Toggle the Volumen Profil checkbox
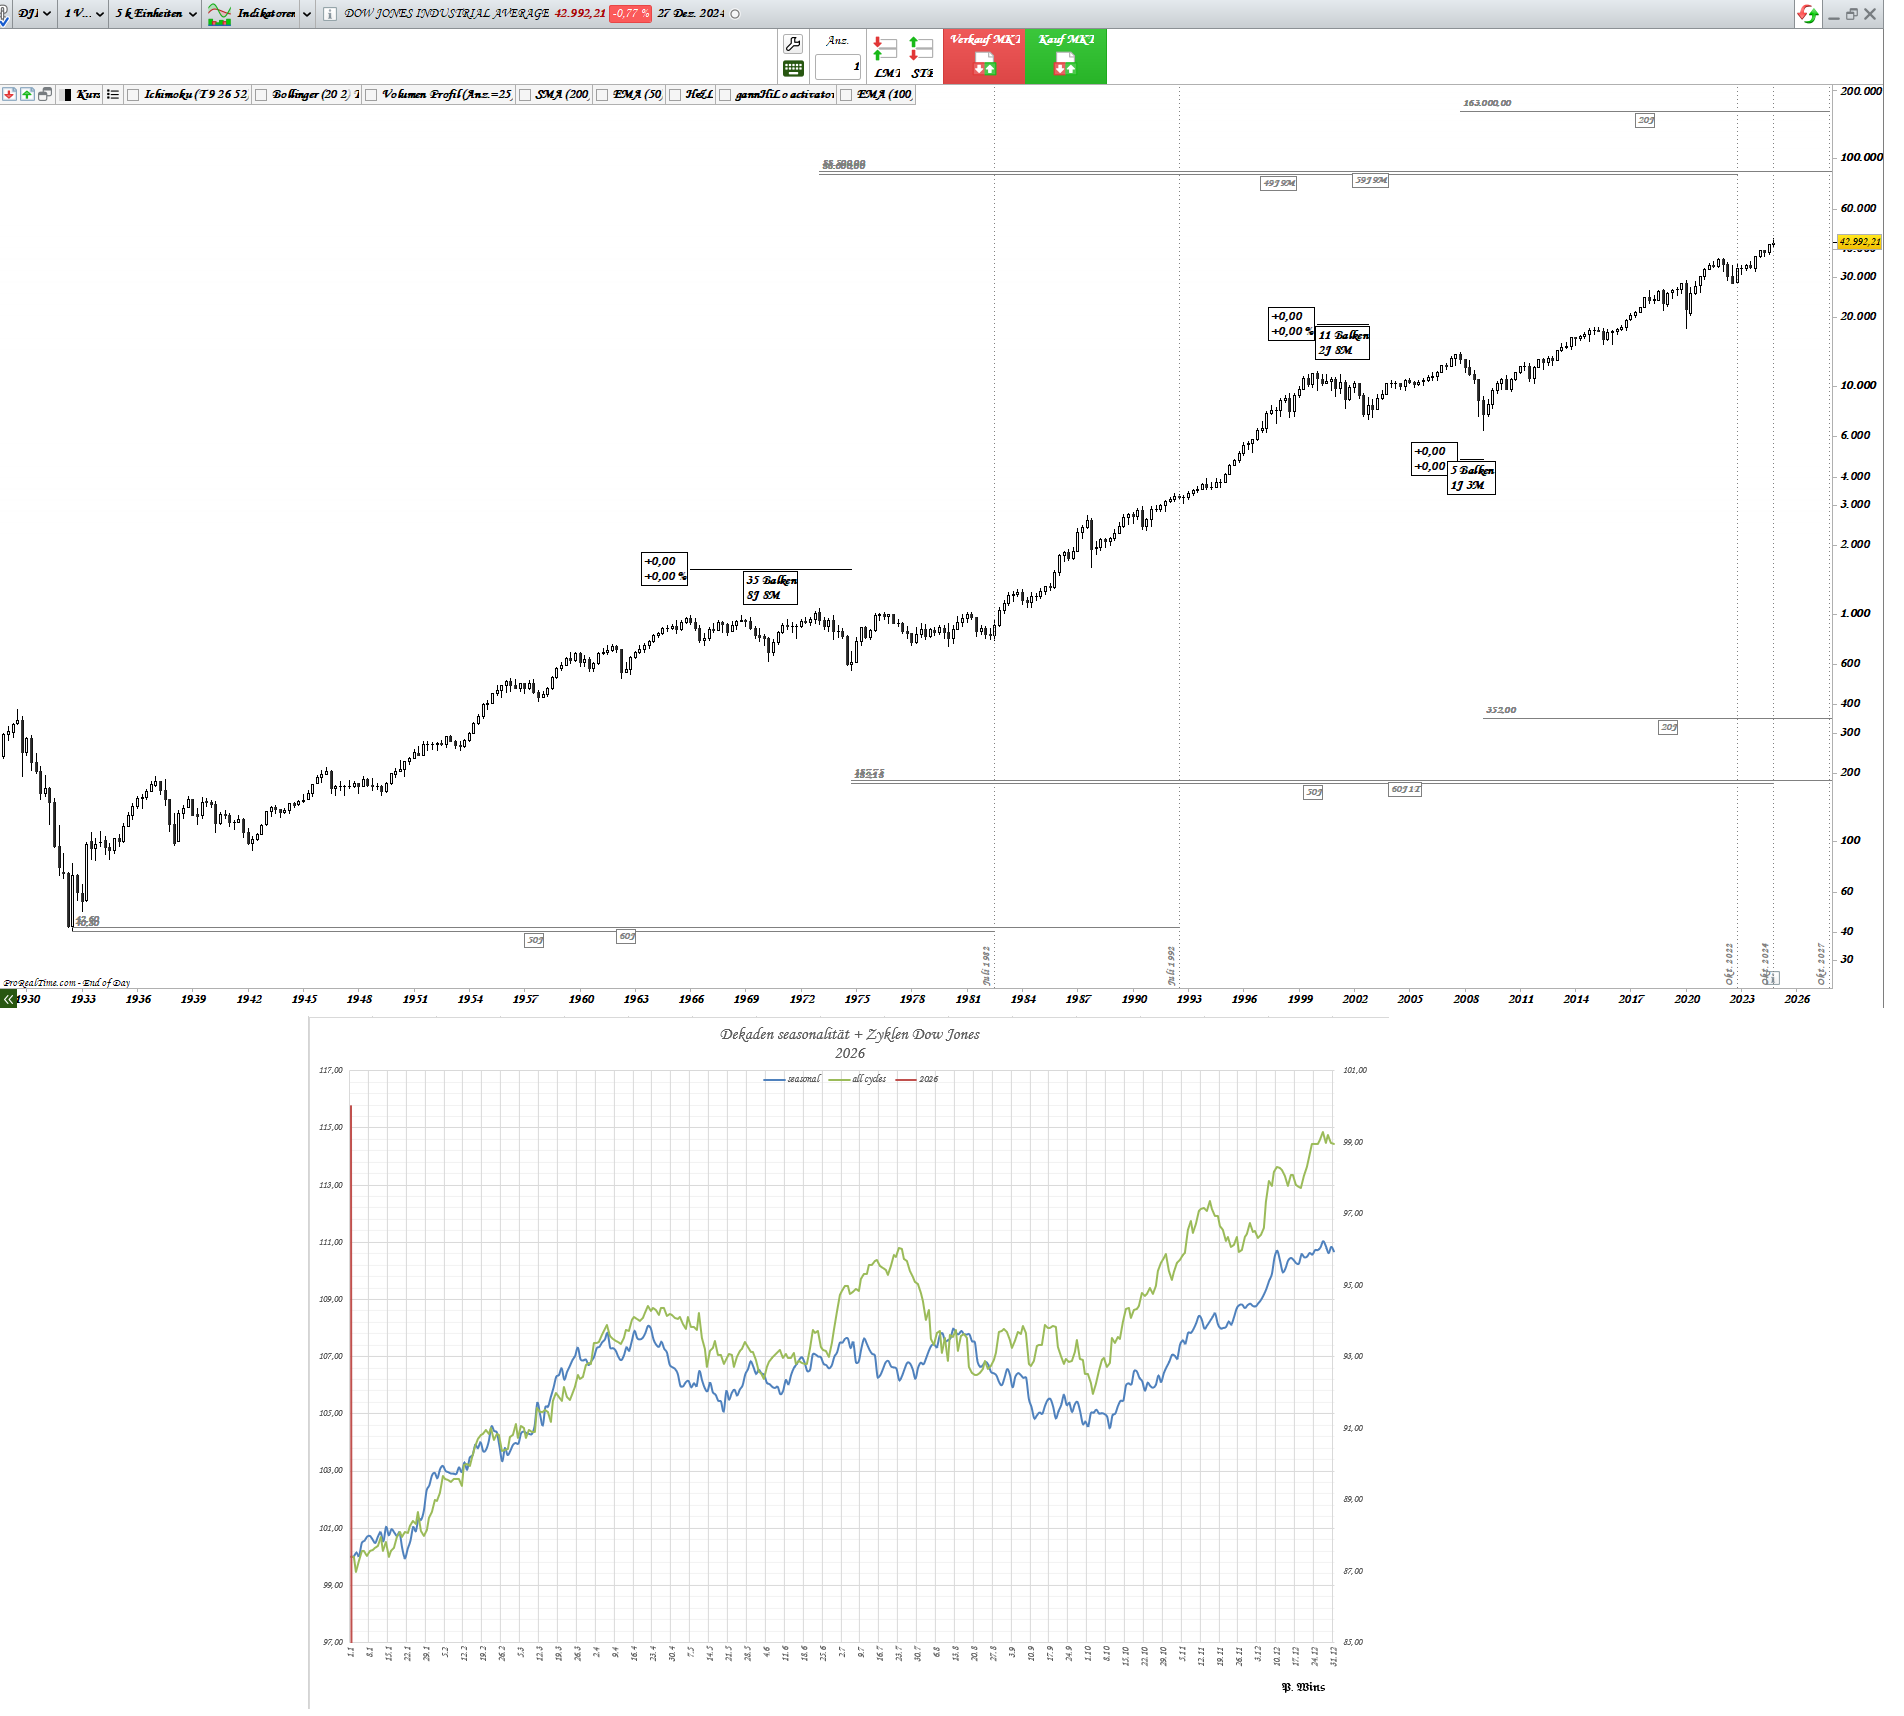 tap(371, 95)
